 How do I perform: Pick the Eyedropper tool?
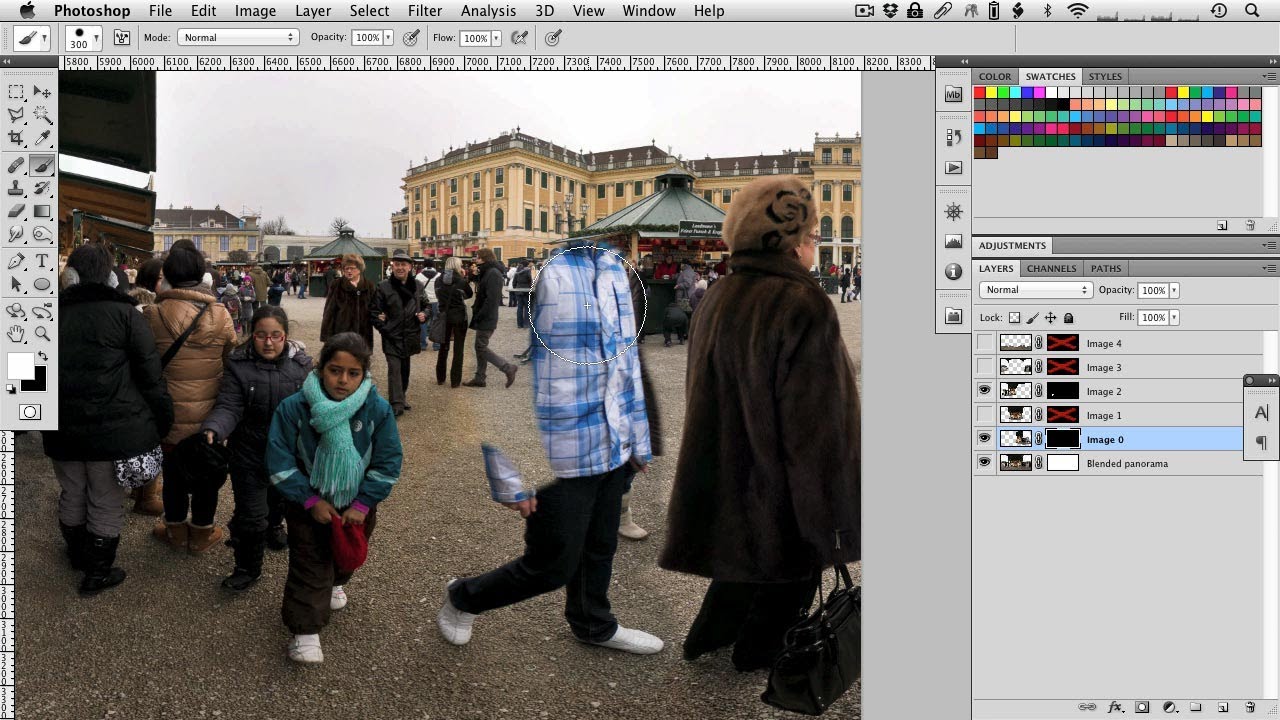coord(42,139)
